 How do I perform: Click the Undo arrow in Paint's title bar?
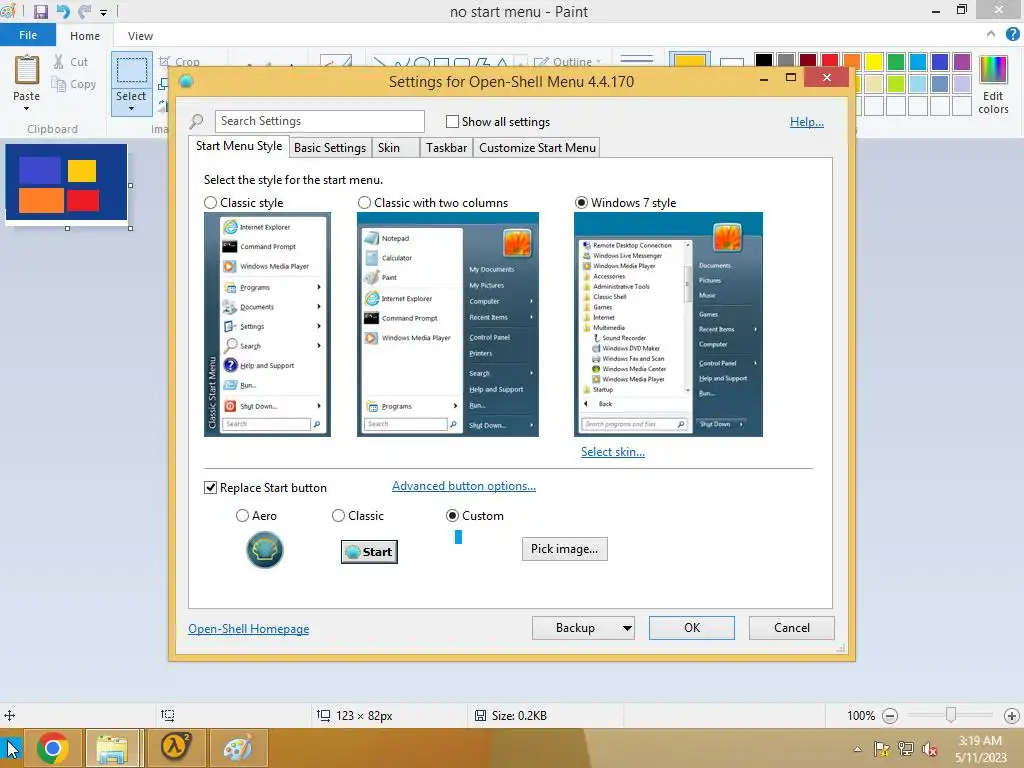[x=63, y=12]
